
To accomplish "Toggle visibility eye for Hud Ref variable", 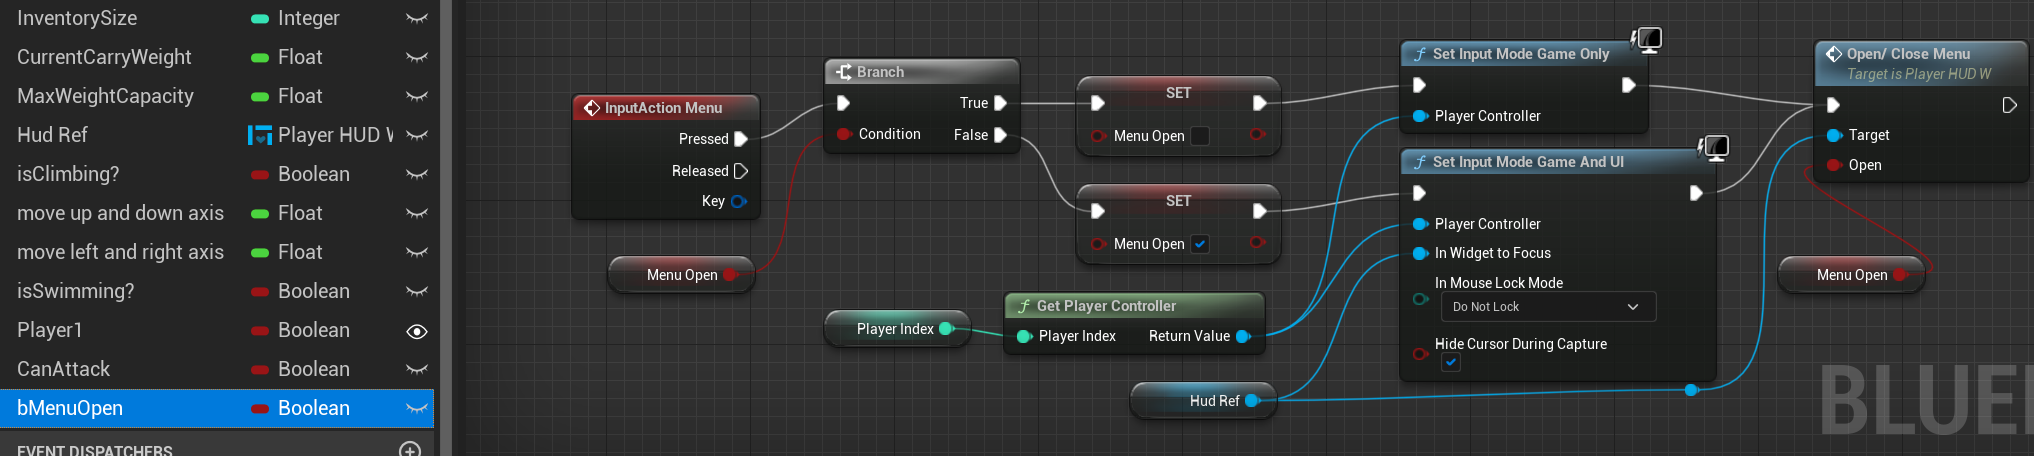I will click(417, 135).
